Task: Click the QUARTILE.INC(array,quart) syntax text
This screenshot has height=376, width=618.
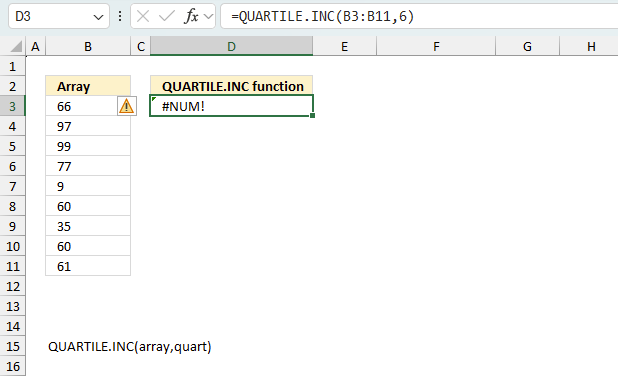Action: tap(130, 346)
